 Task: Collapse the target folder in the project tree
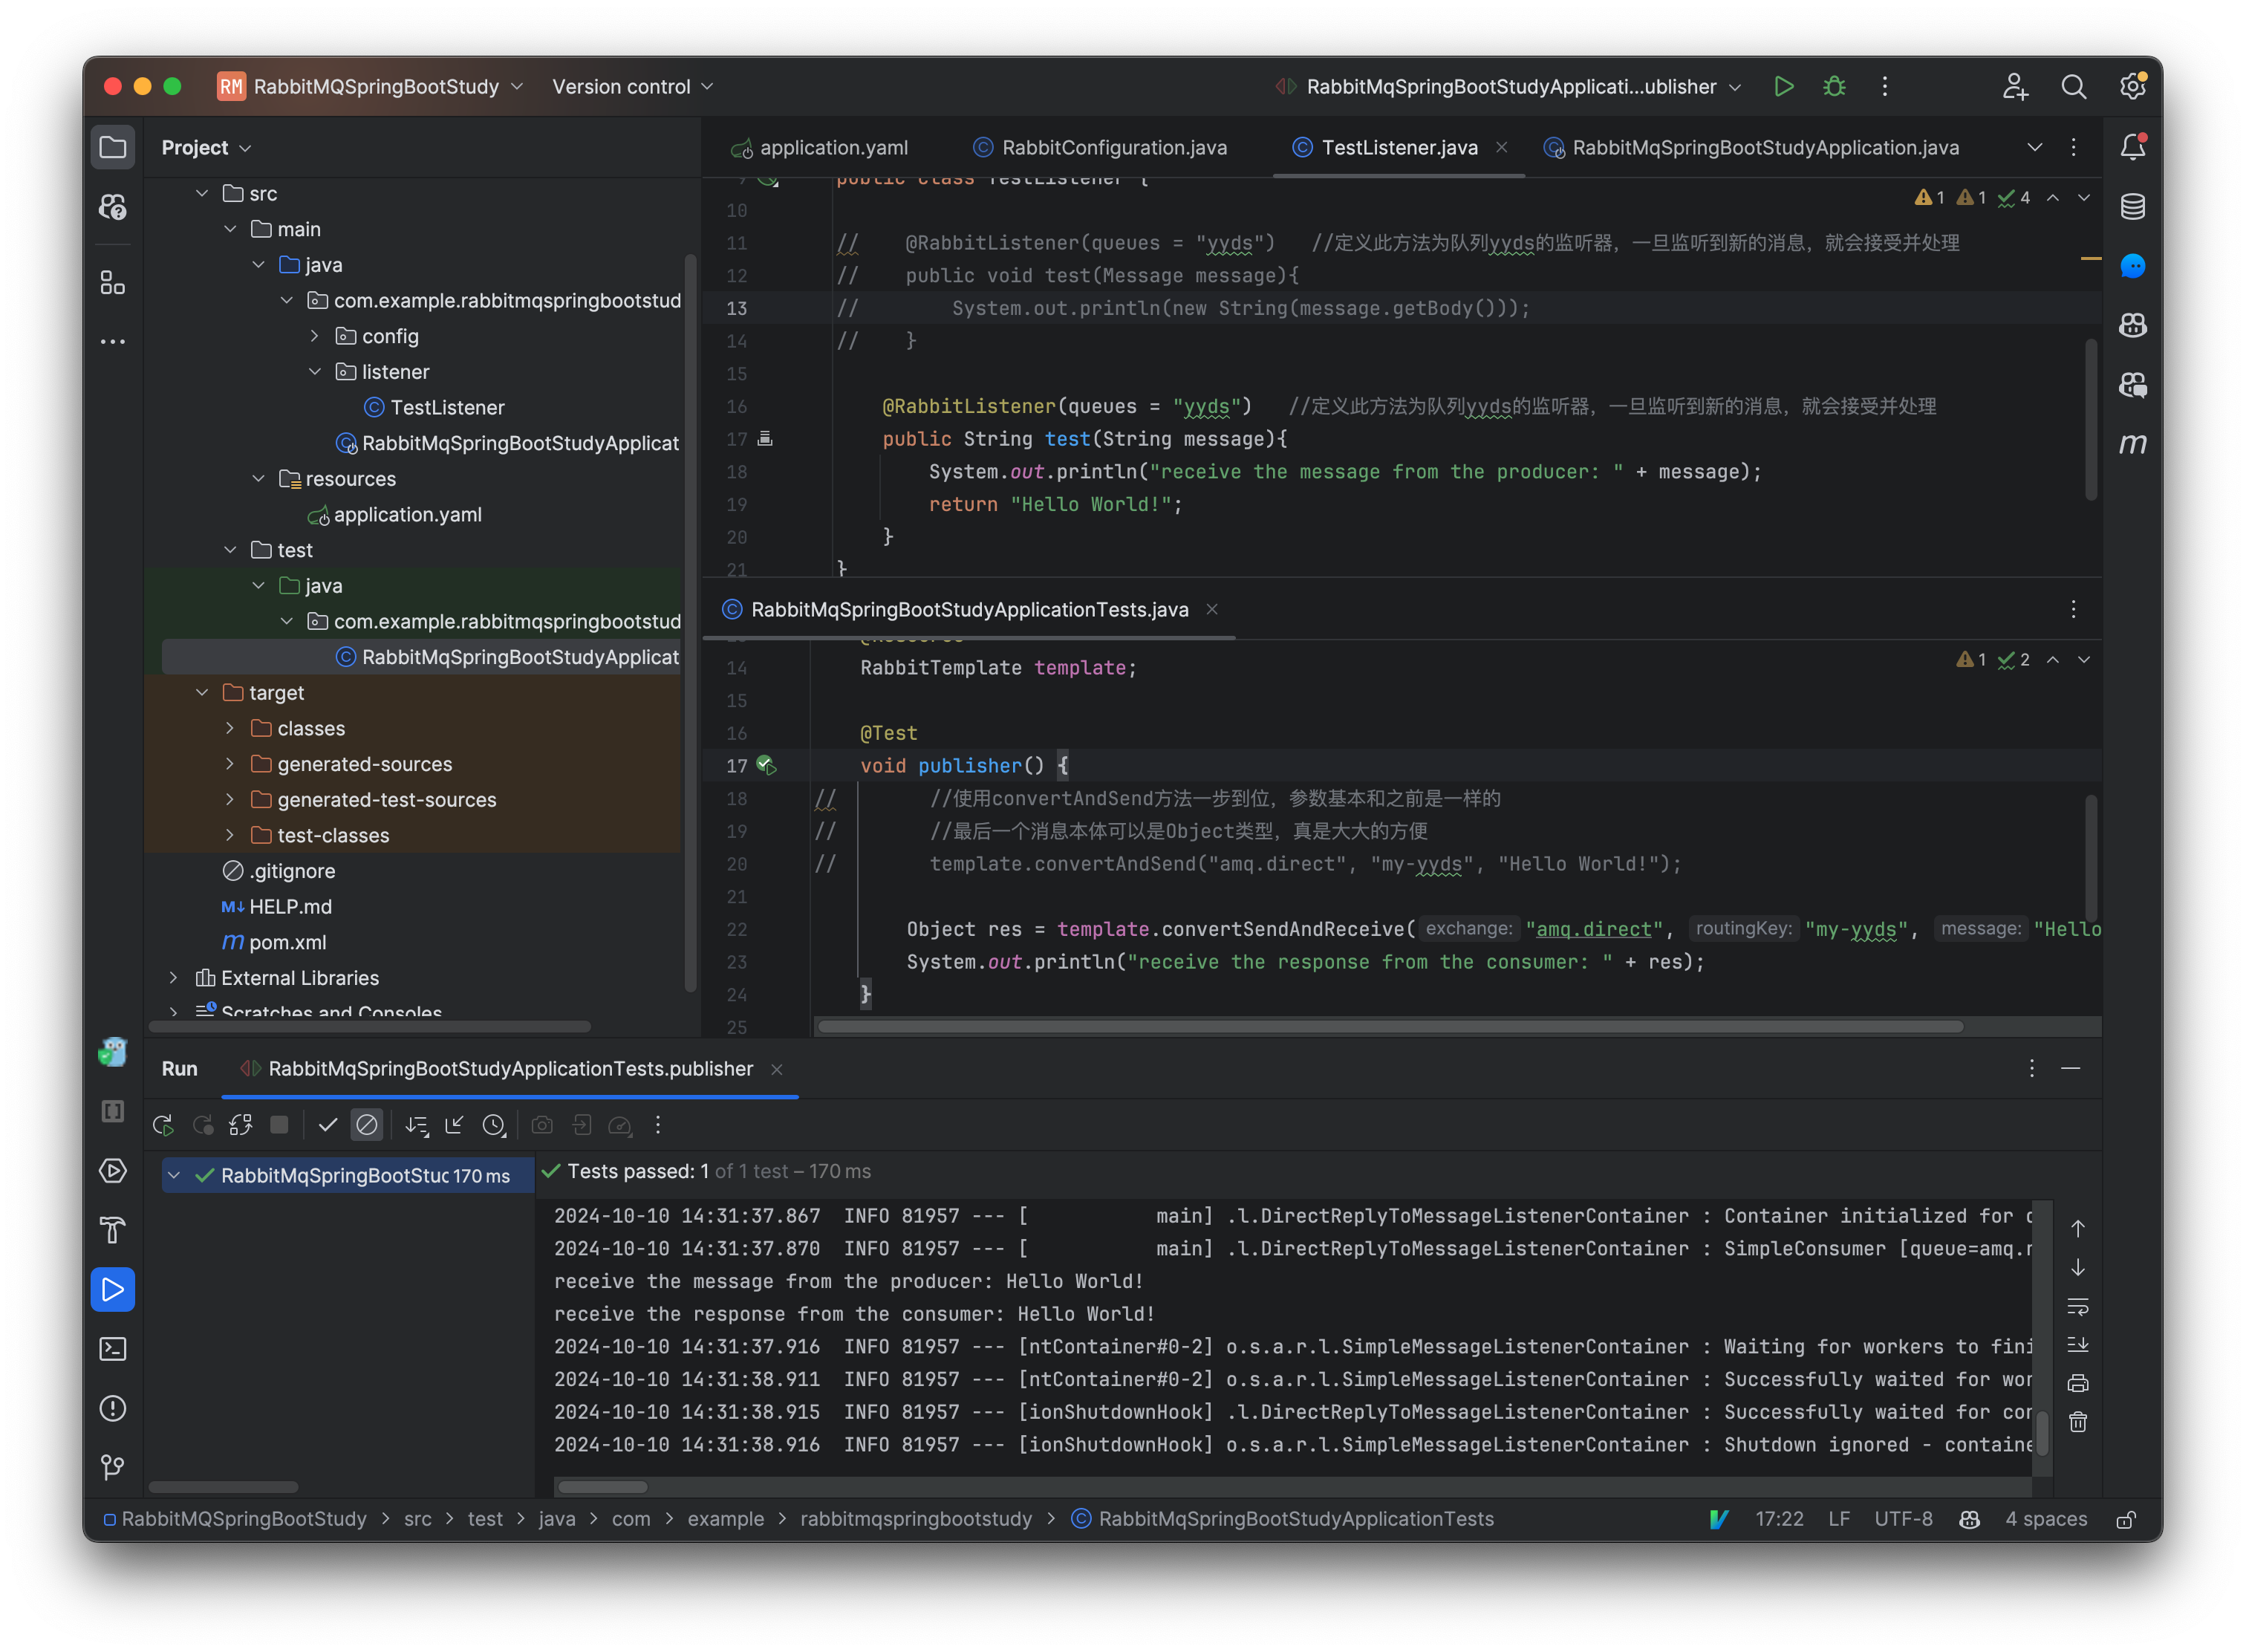click(202, 693)
